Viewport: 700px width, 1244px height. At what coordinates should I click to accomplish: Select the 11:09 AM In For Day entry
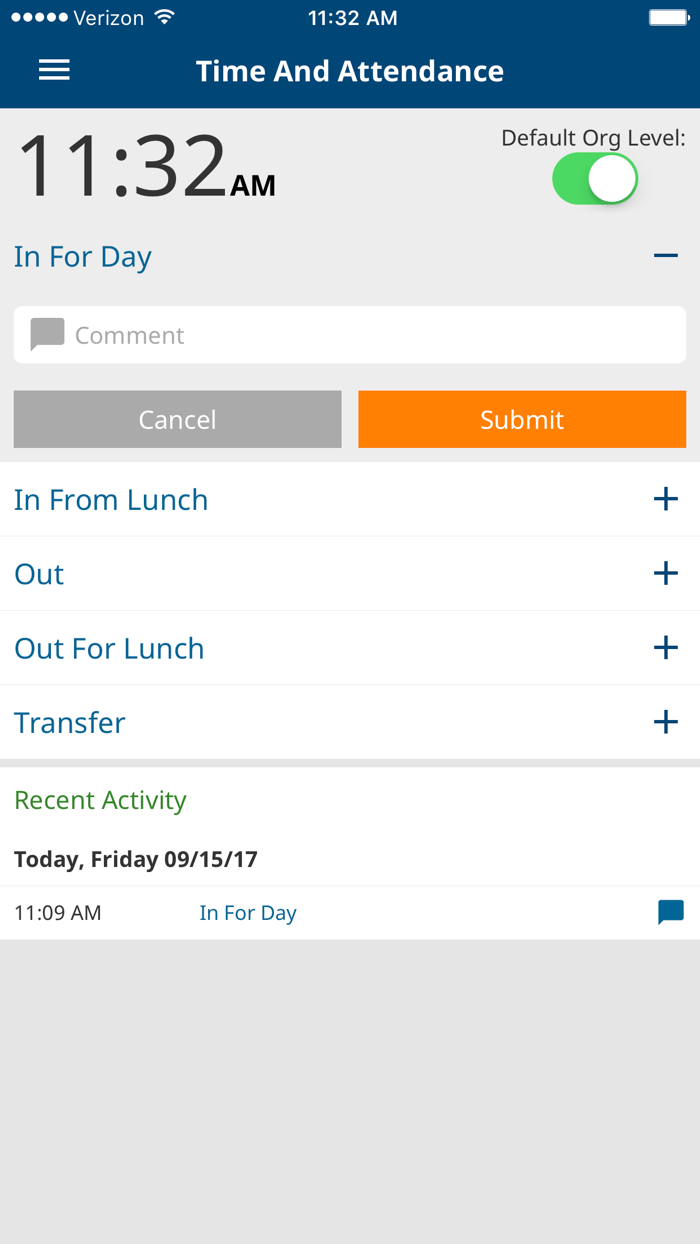pyautogui.click(x=248, y=912)
